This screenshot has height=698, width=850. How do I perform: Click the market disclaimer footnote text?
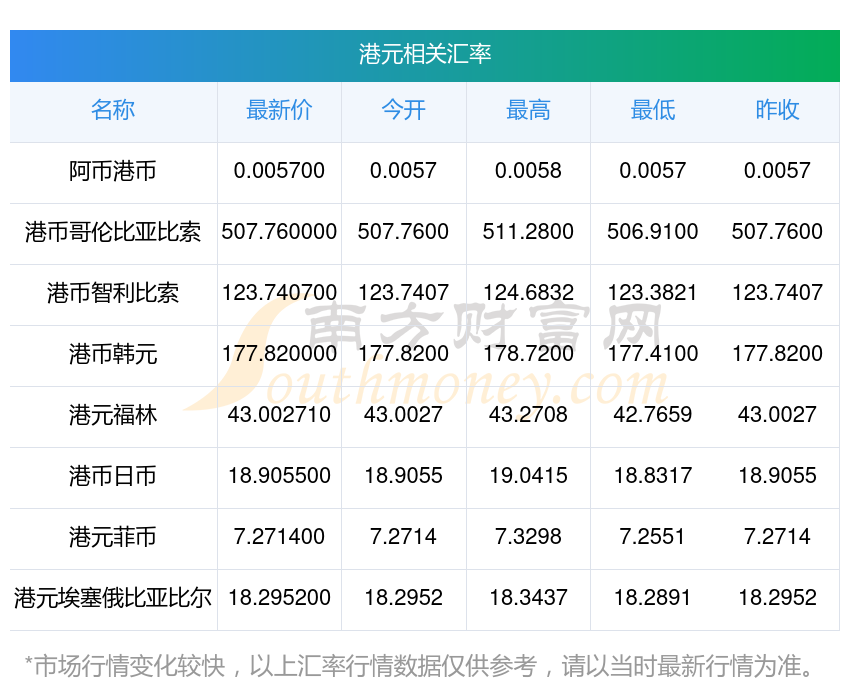pyautogui.click(x=418, y=666)
